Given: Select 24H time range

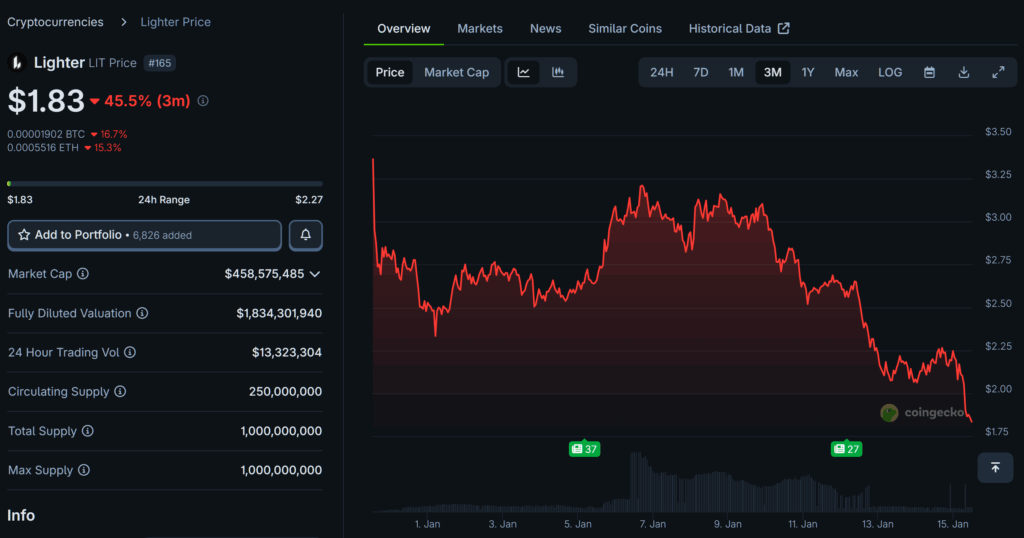Looking at the screenshot, I should (662, 72).
